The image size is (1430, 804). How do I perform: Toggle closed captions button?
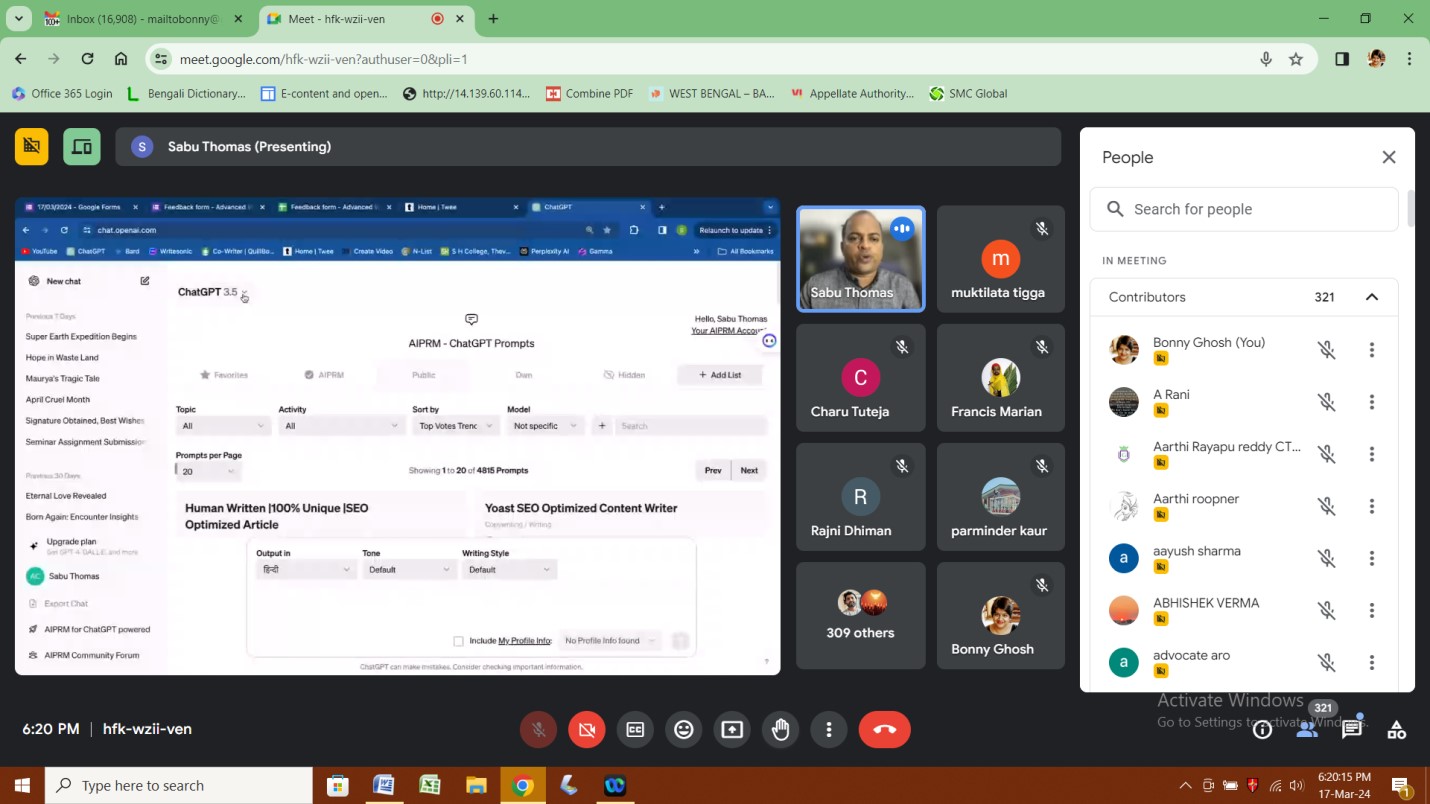[635, 730]
